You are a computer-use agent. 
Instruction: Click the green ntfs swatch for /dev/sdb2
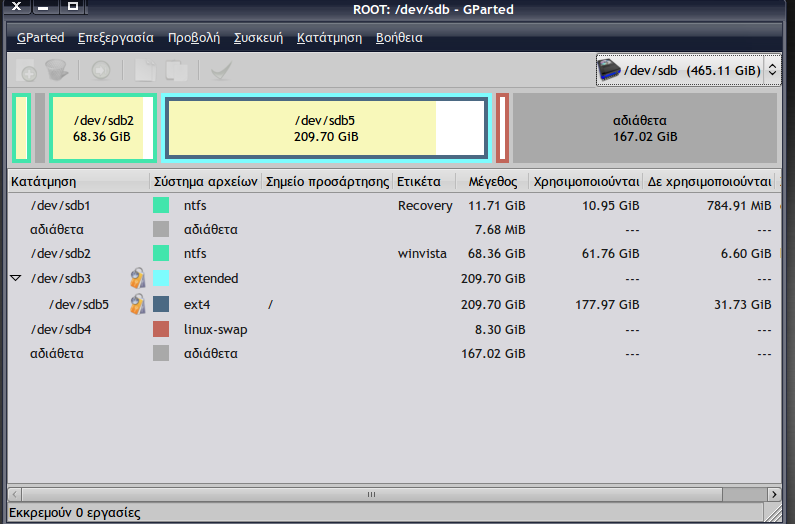tap(161, 253)
